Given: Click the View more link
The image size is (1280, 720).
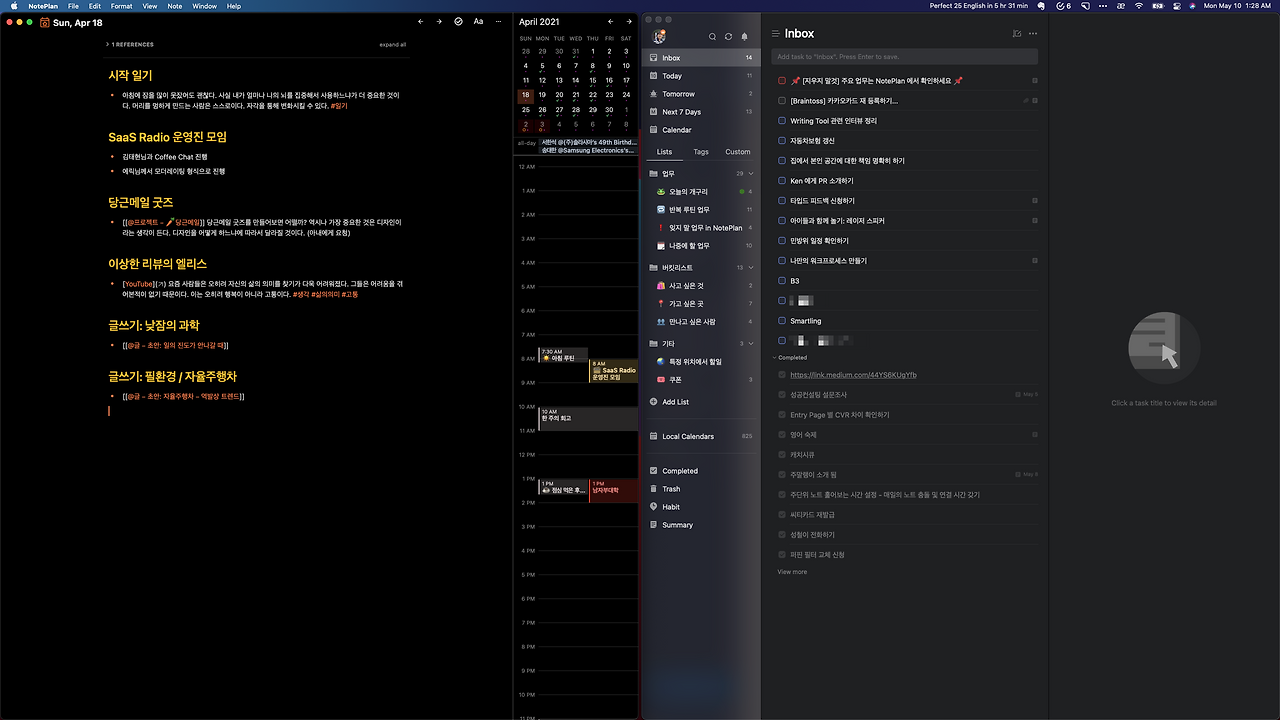Looking at the screenshot, I should 792,572.
